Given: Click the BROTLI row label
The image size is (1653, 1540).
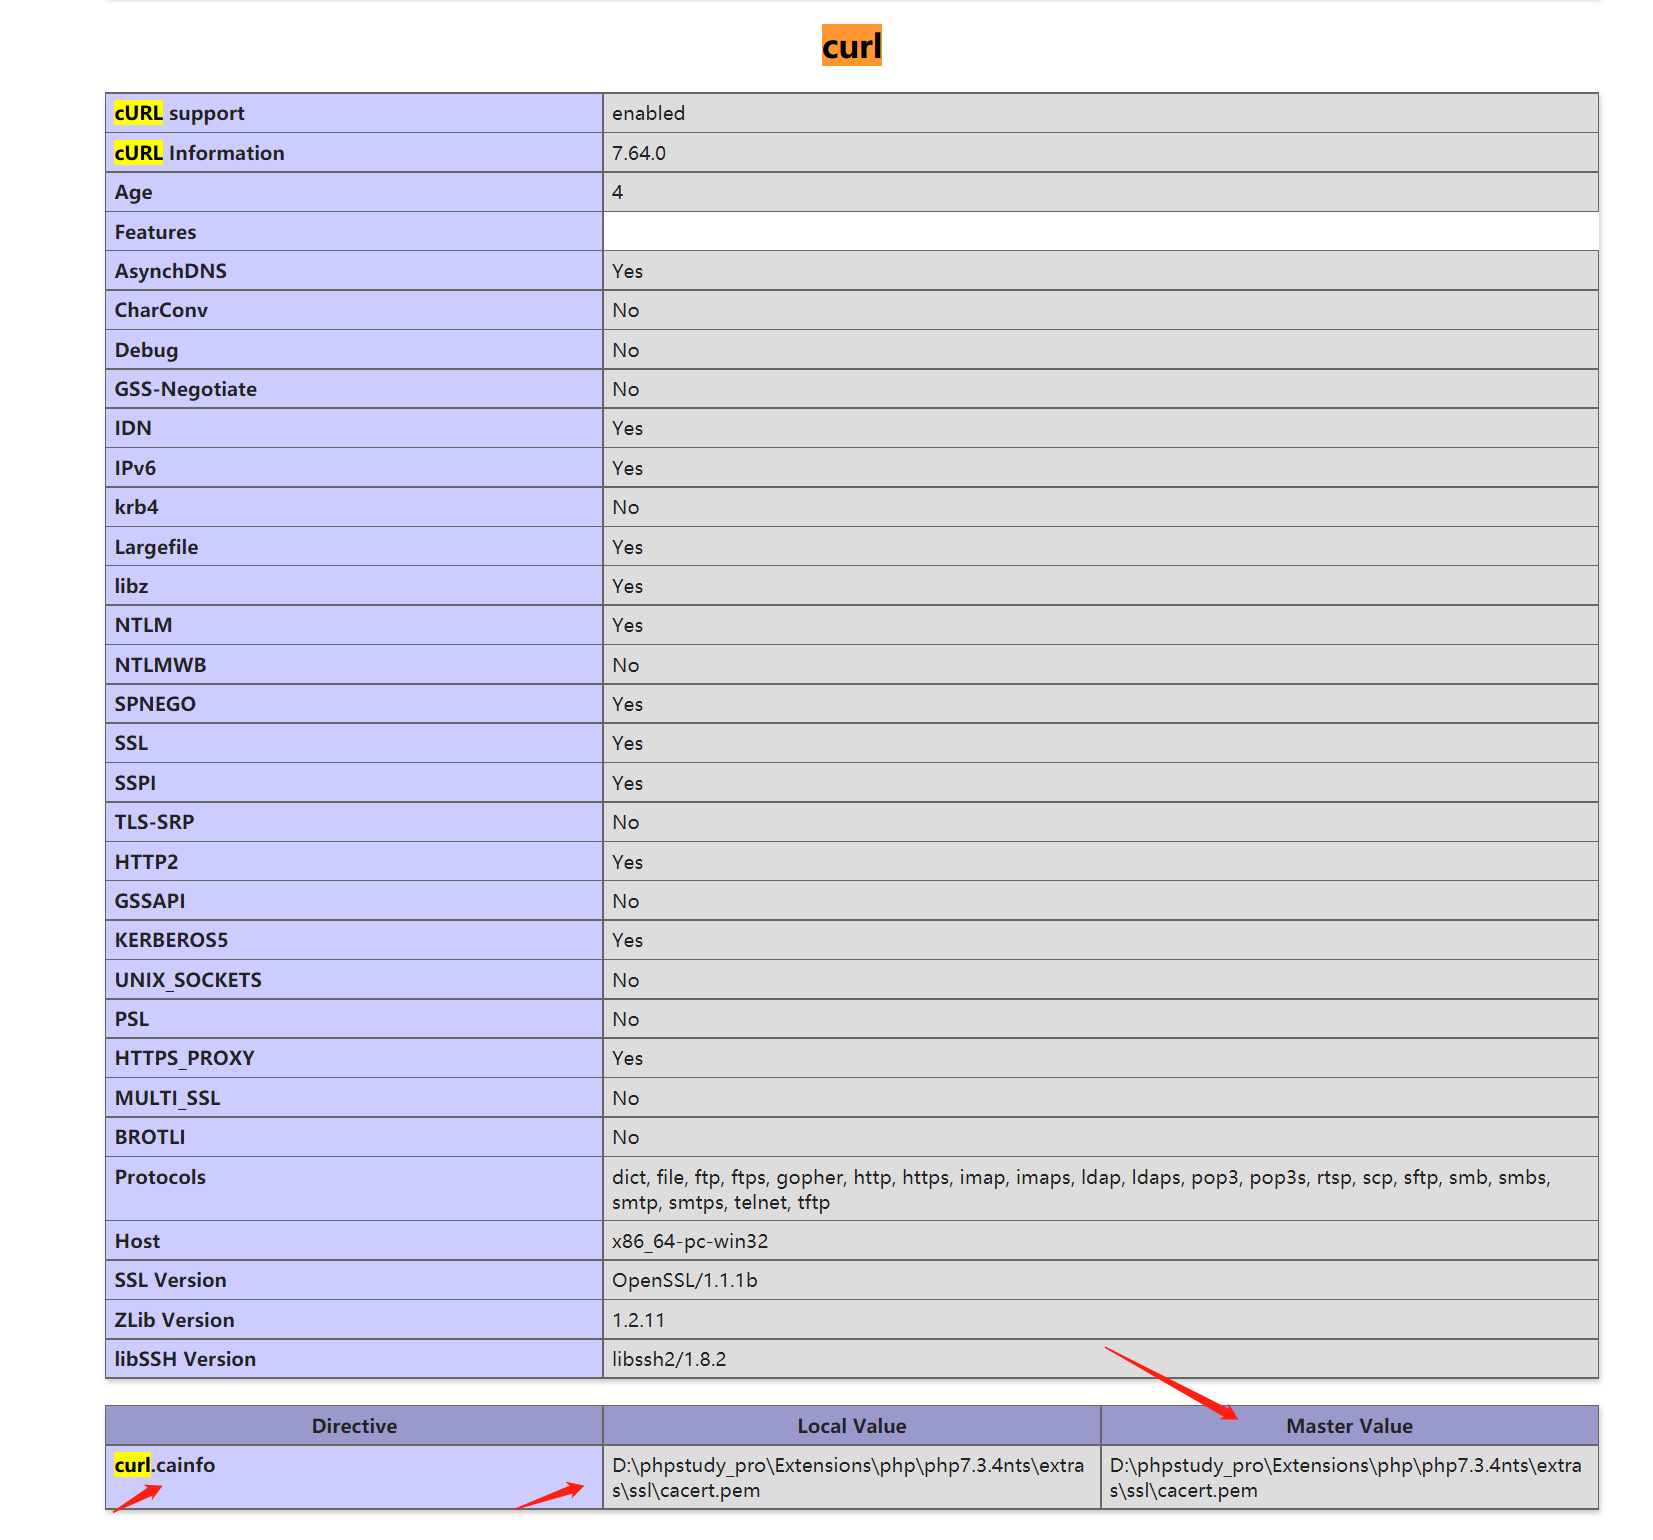Looking at the screenshot, I should tap(150, 1137).
